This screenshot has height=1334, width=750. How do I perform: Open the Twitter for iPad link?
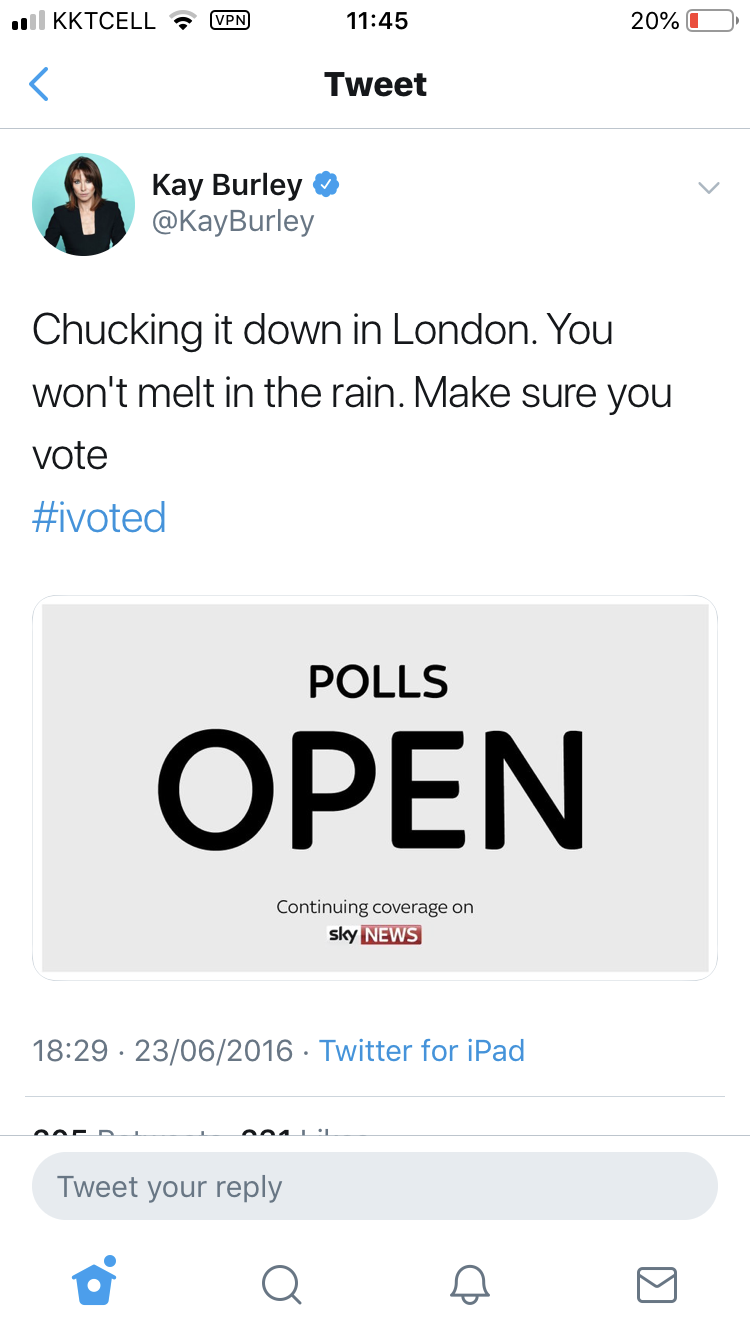[422, 1051]
